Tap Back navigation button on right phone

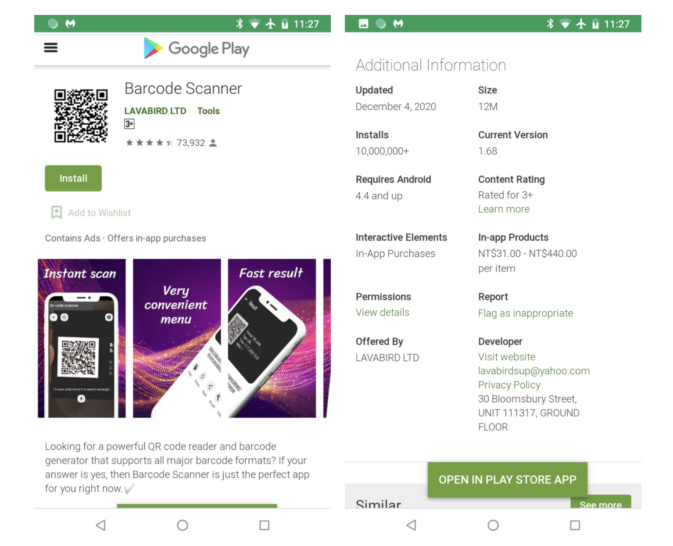pyautogui.click(x=411, y=525)
